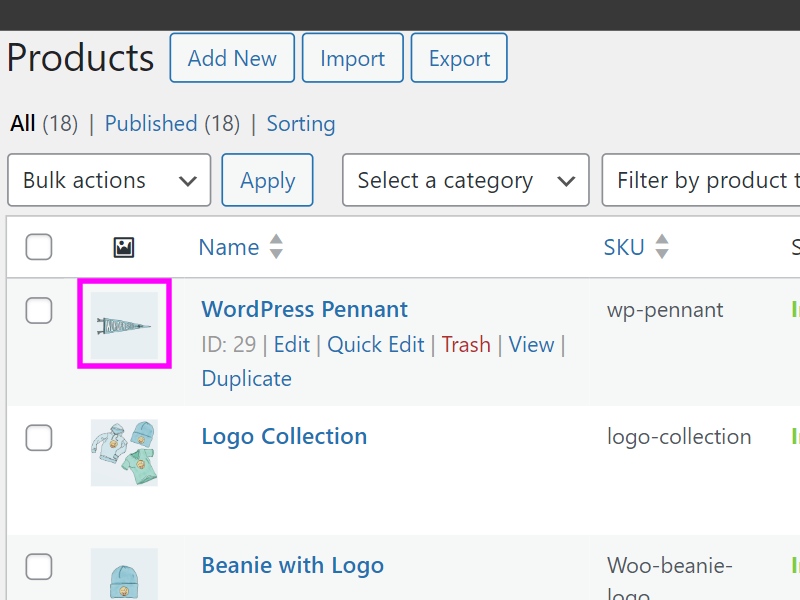Click the Export button
The height and width of the screenshot is (600, 800).
coord(459,58)
